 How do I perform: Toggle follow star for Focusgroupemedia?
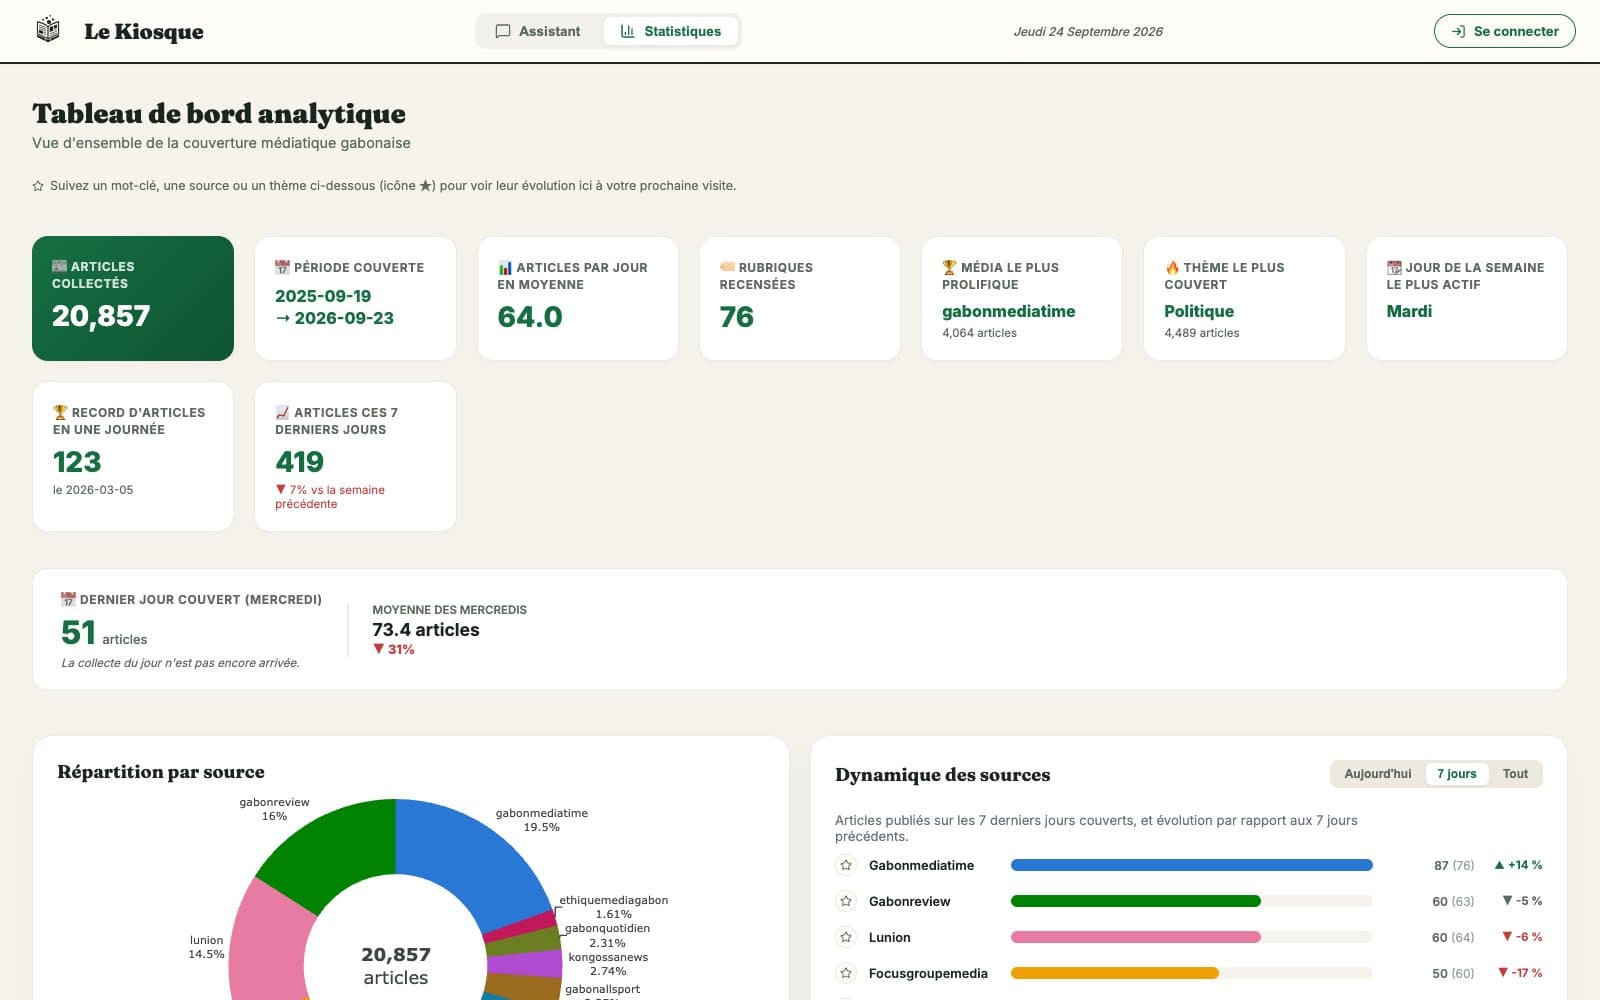pyautogui.click(x=846, y=973)
